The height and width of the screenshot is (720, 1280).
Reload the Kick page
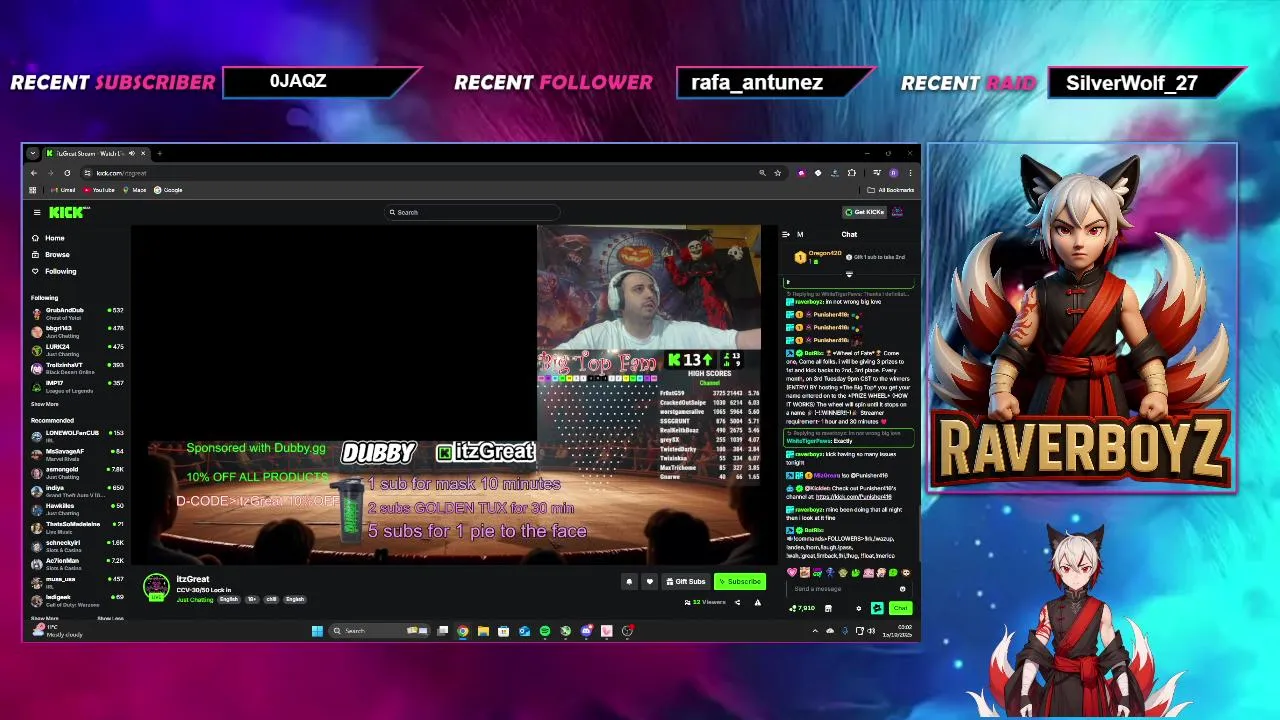click(67, 173)
